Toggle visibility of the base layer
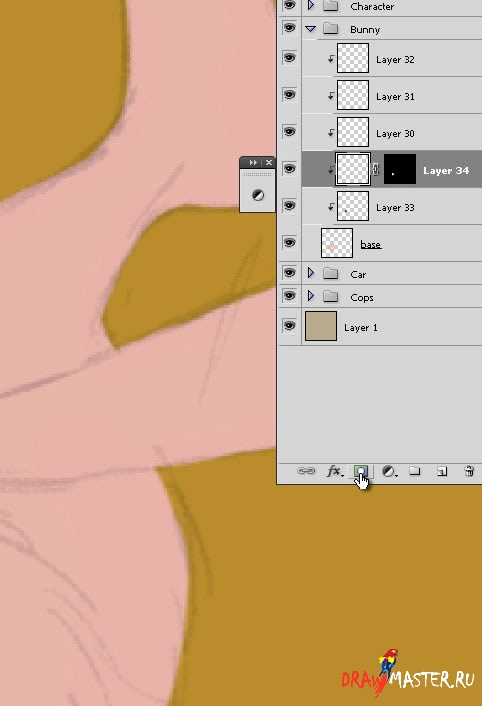 pyautogui.click(x=289, y=243)
